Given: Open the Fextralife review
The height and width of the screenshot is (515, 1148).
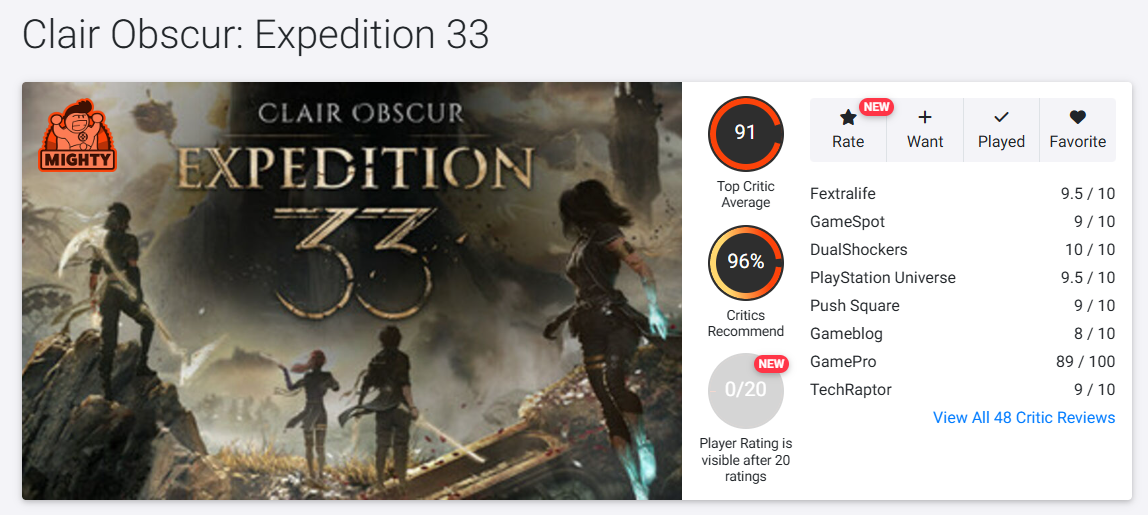Looking at the screenshot, I should (x=963, y=194).
